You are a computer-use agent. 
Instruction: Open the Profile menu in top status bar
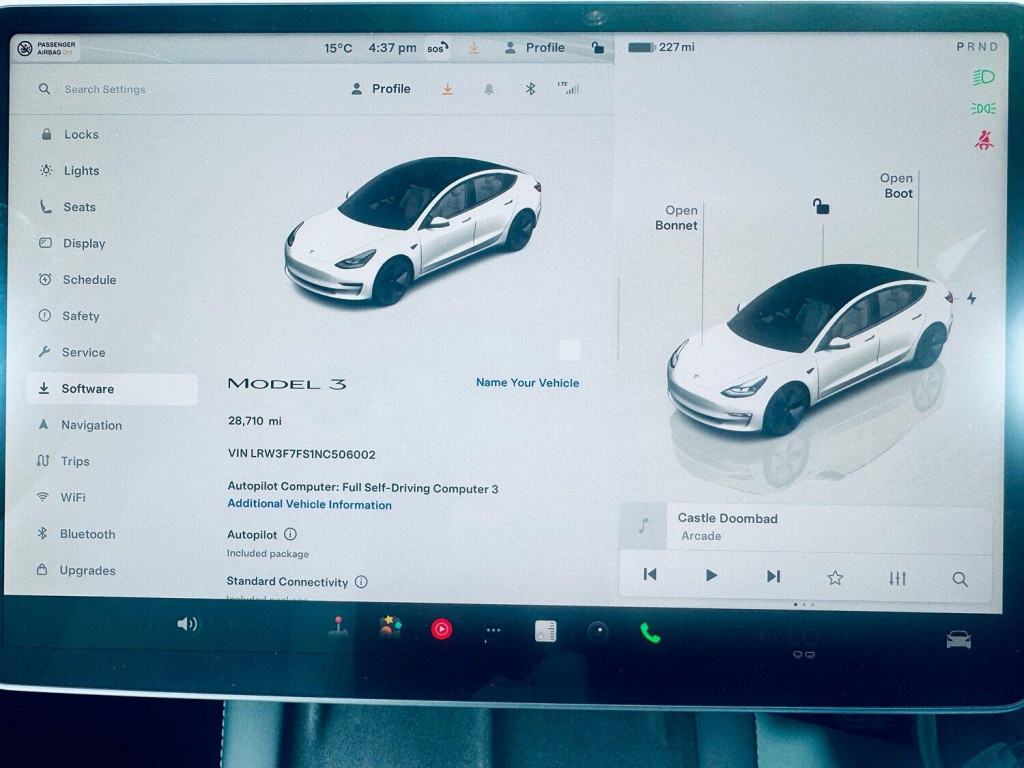535,48
